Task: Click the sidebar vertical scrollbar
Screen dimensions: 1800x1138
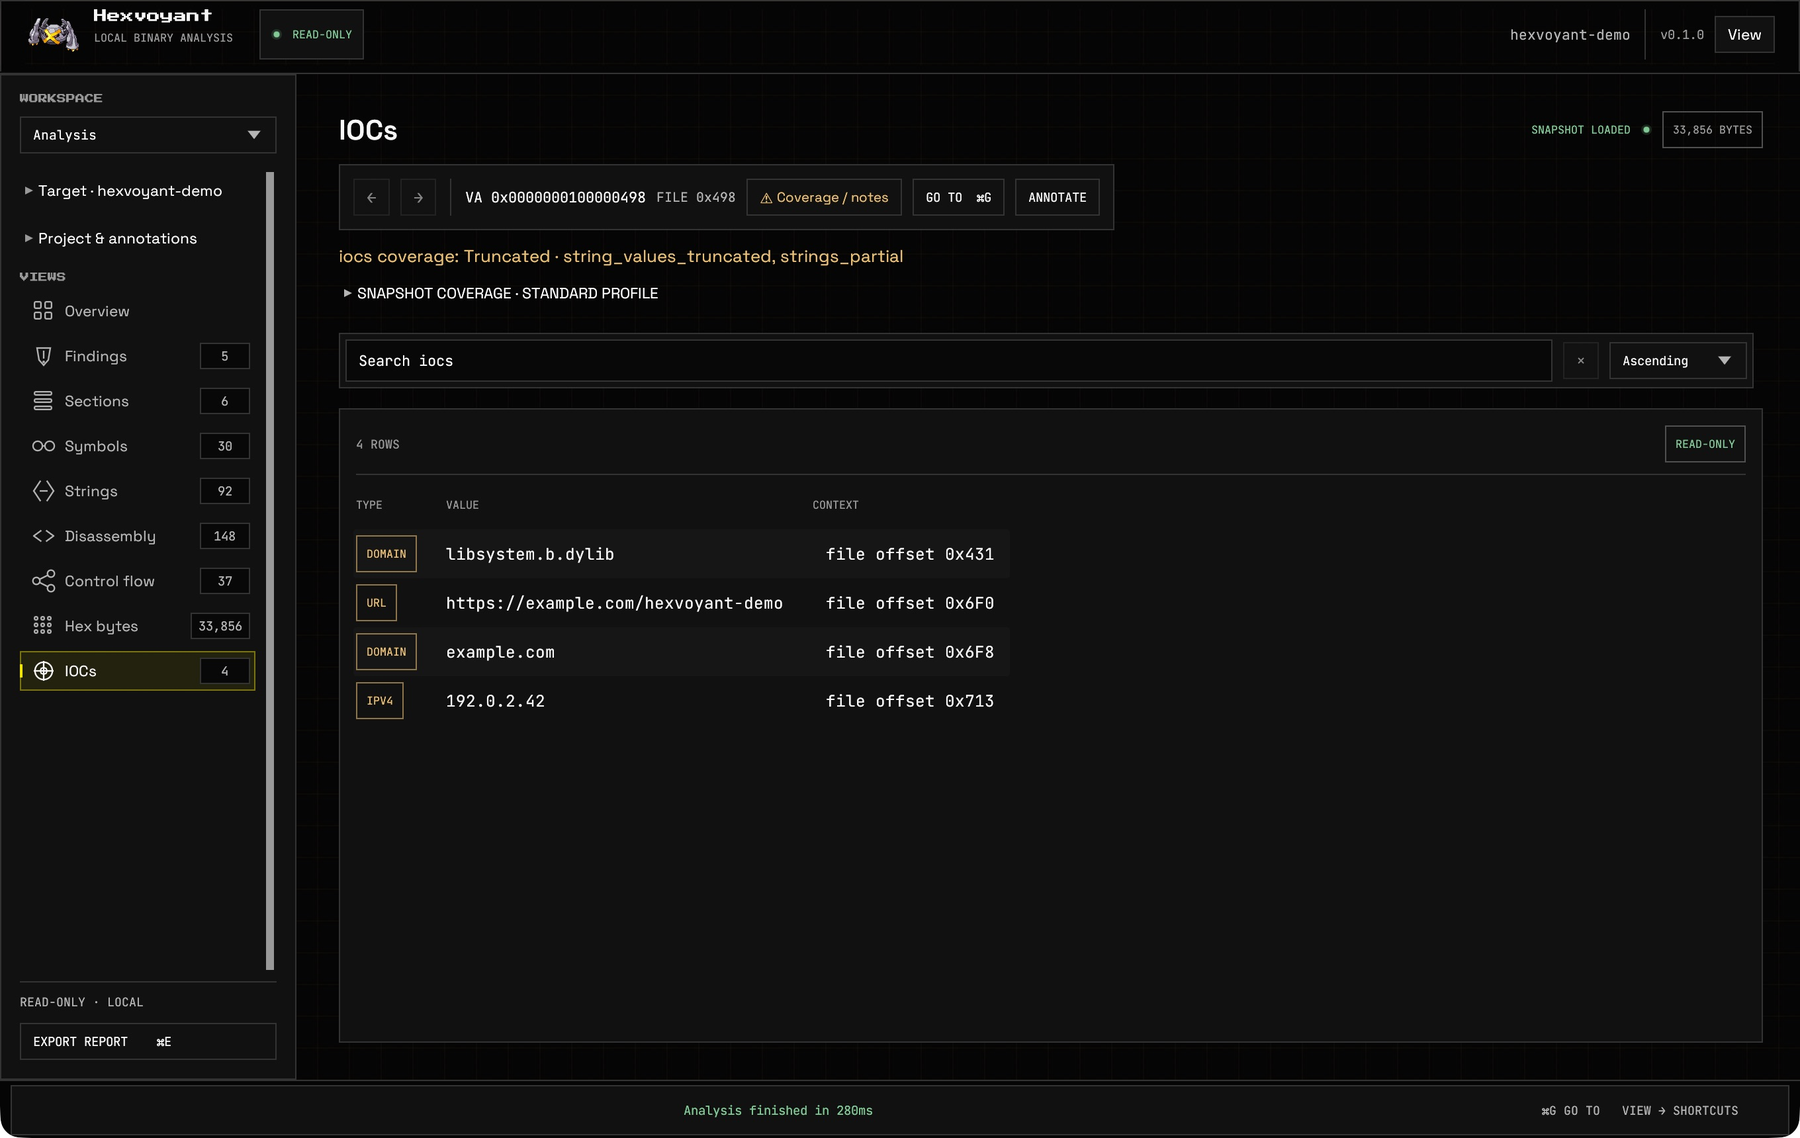Action: (x=270, y=570)
